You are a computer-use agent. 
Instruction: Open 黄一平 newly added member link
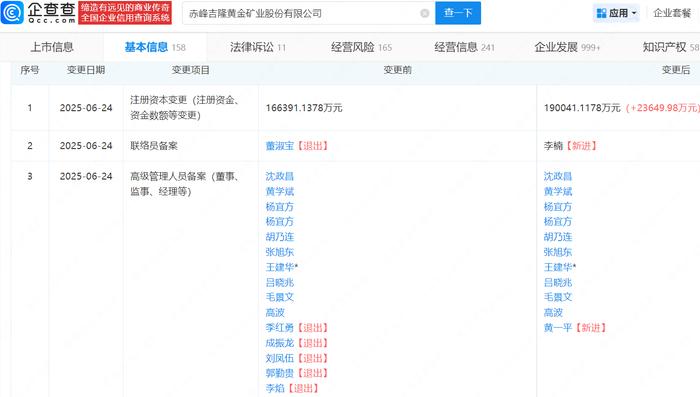click(558, 327)
